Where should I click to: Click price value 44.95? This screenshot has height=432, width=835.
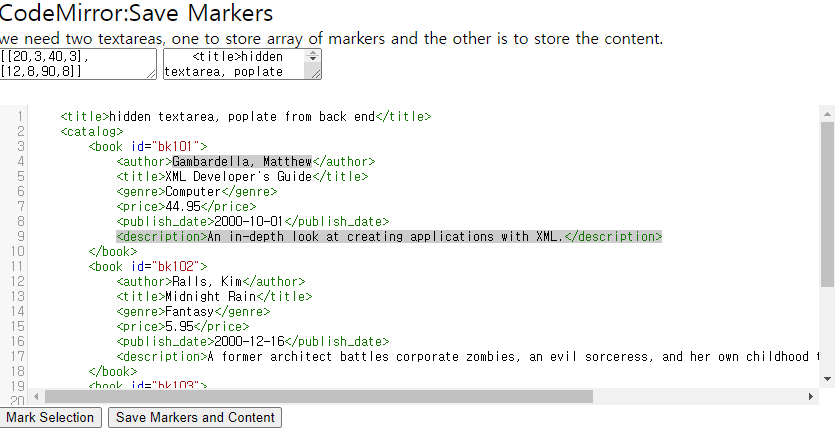(x=183, y=206)
